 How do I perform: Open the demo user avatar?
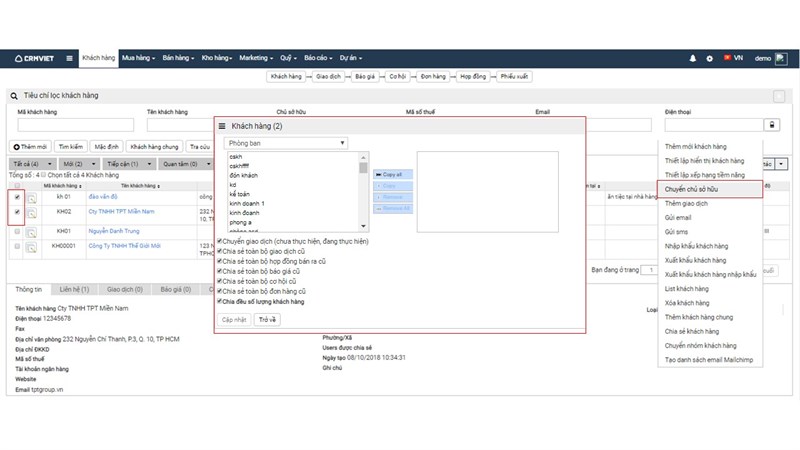pyautogui.click(x=781, y=59)
